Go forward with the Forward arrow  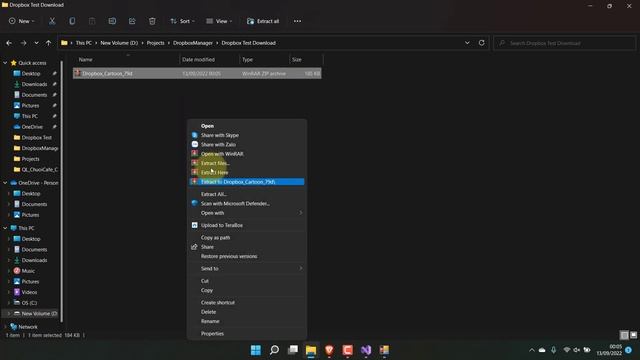pyautogui.click(x=23, y=43)
